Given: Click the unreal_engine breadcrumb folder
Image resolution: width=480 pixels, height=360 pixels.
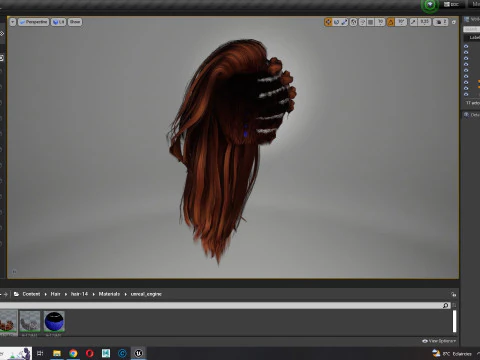Looking at the screenshot, I should (146, 294).
